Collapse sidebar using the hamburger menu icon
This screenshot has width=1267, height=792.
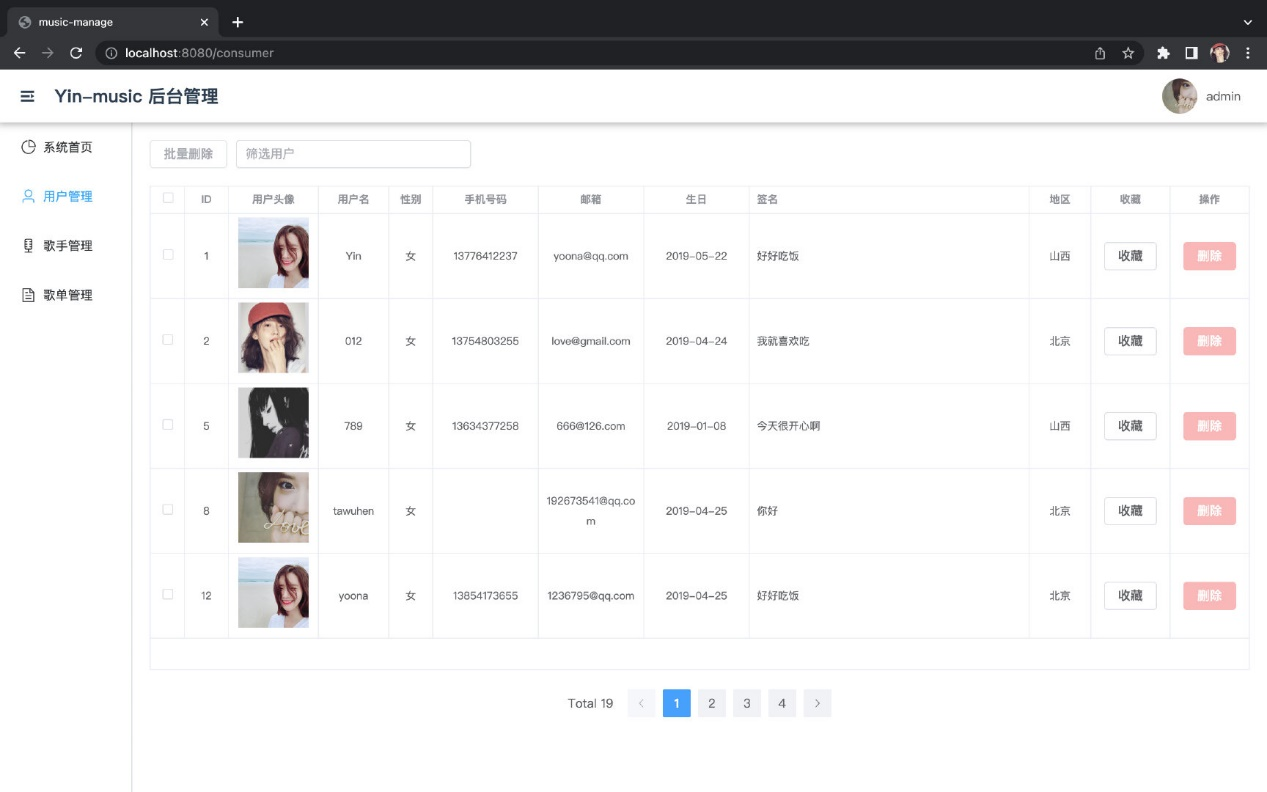(x=28, y=96)
